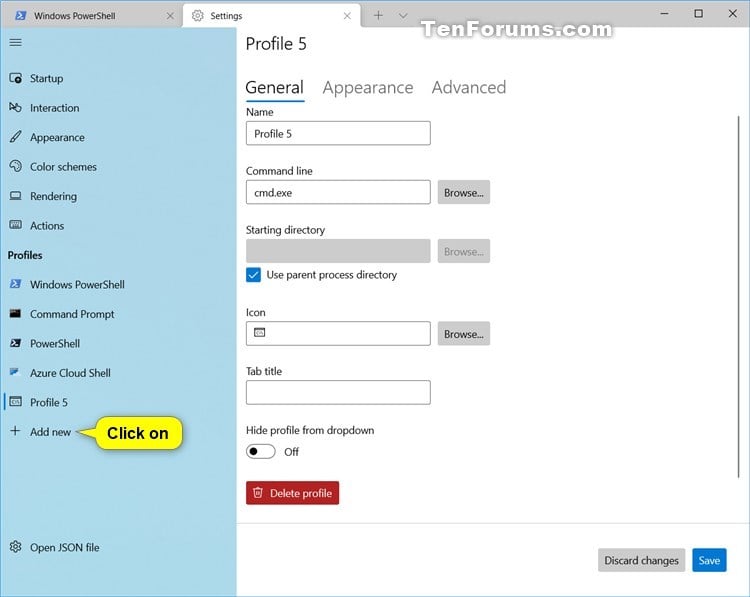Click the plus icon beside Add new
The width and height of the screenshot is (750, 597).
point(15,431)
